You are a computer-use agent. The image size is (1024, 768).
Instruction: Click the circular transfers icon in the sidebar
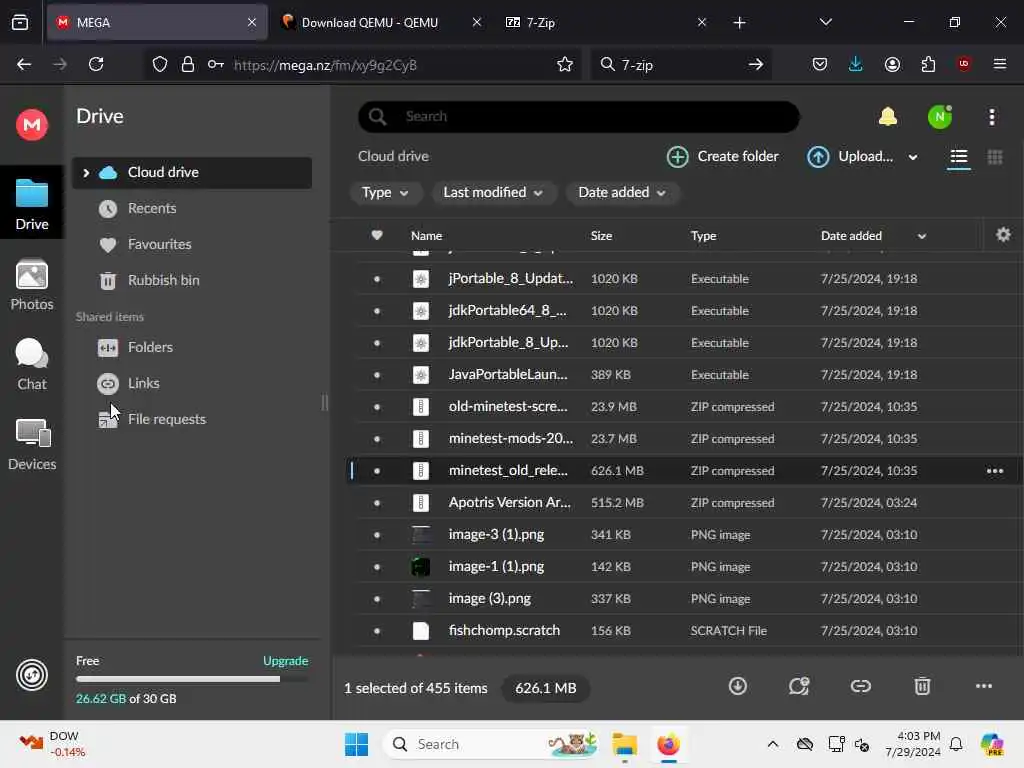click(31, 675)
